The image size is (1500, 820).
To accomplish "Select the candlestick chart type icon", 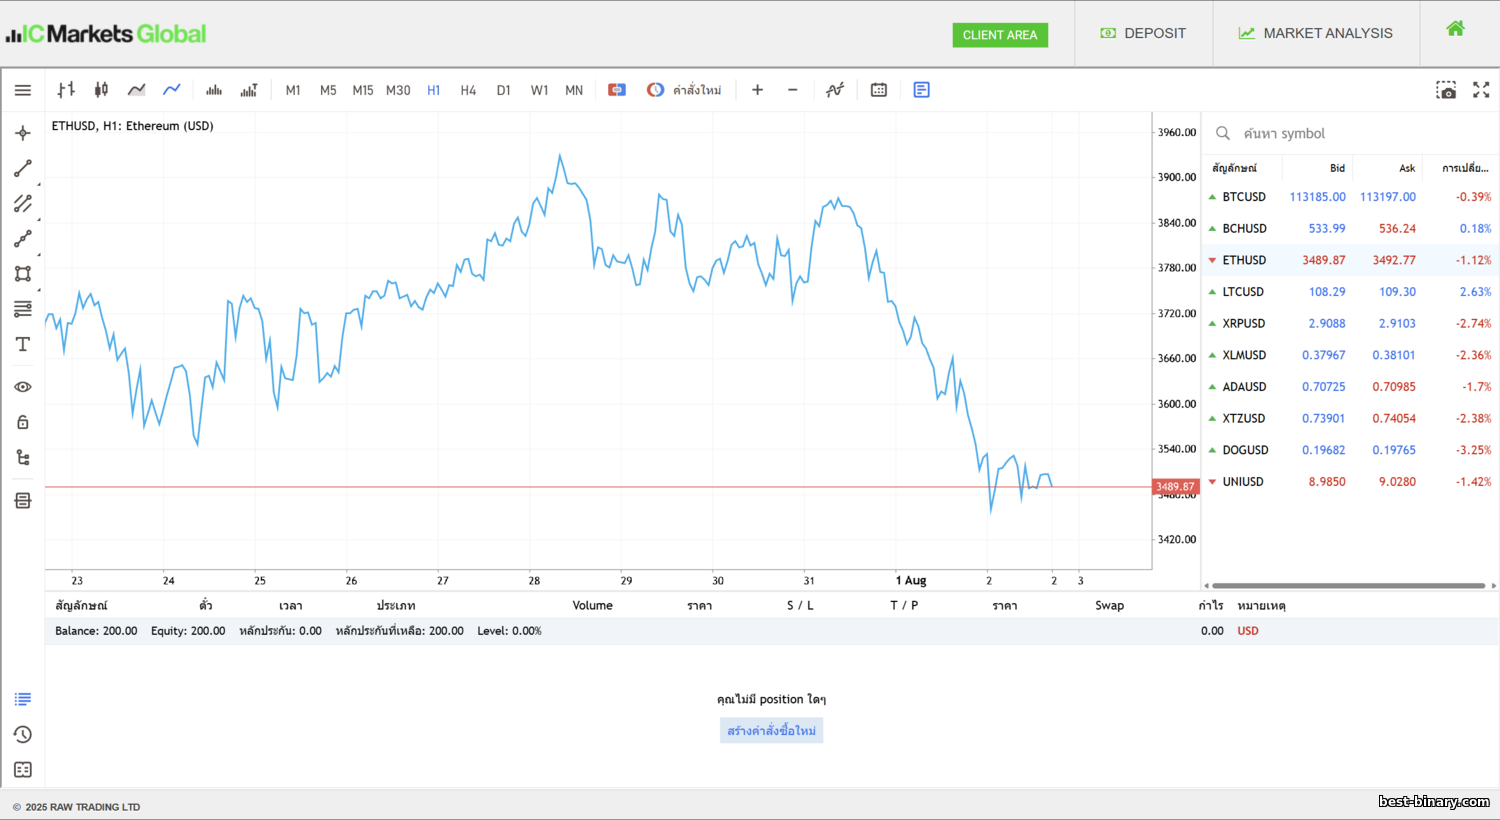I will coord(101,90).
